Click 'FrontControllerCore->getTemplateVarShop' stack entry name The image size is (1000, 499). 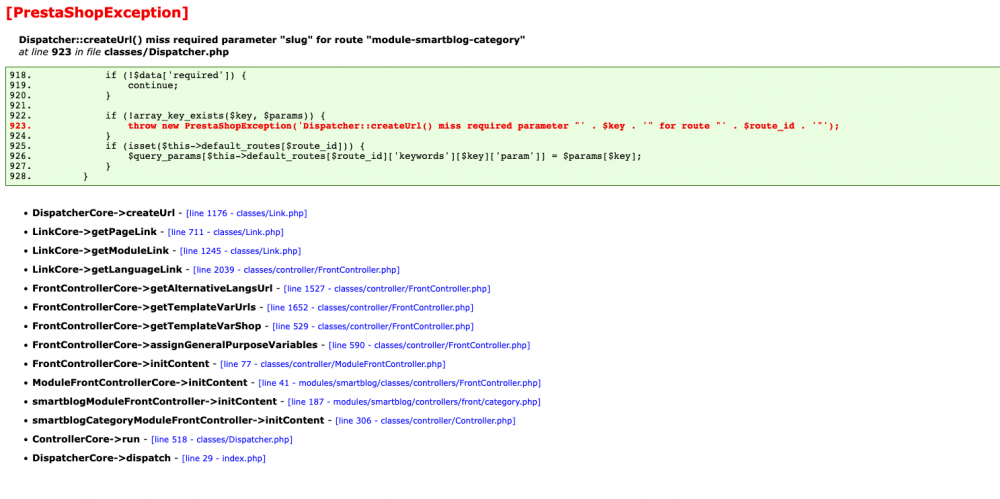[x=147, y=327]
